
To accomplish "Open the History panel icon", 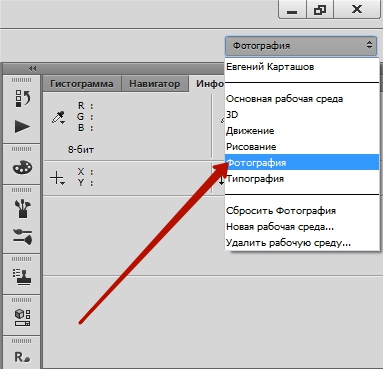I will pyautogui.click(x=22, y=99).
